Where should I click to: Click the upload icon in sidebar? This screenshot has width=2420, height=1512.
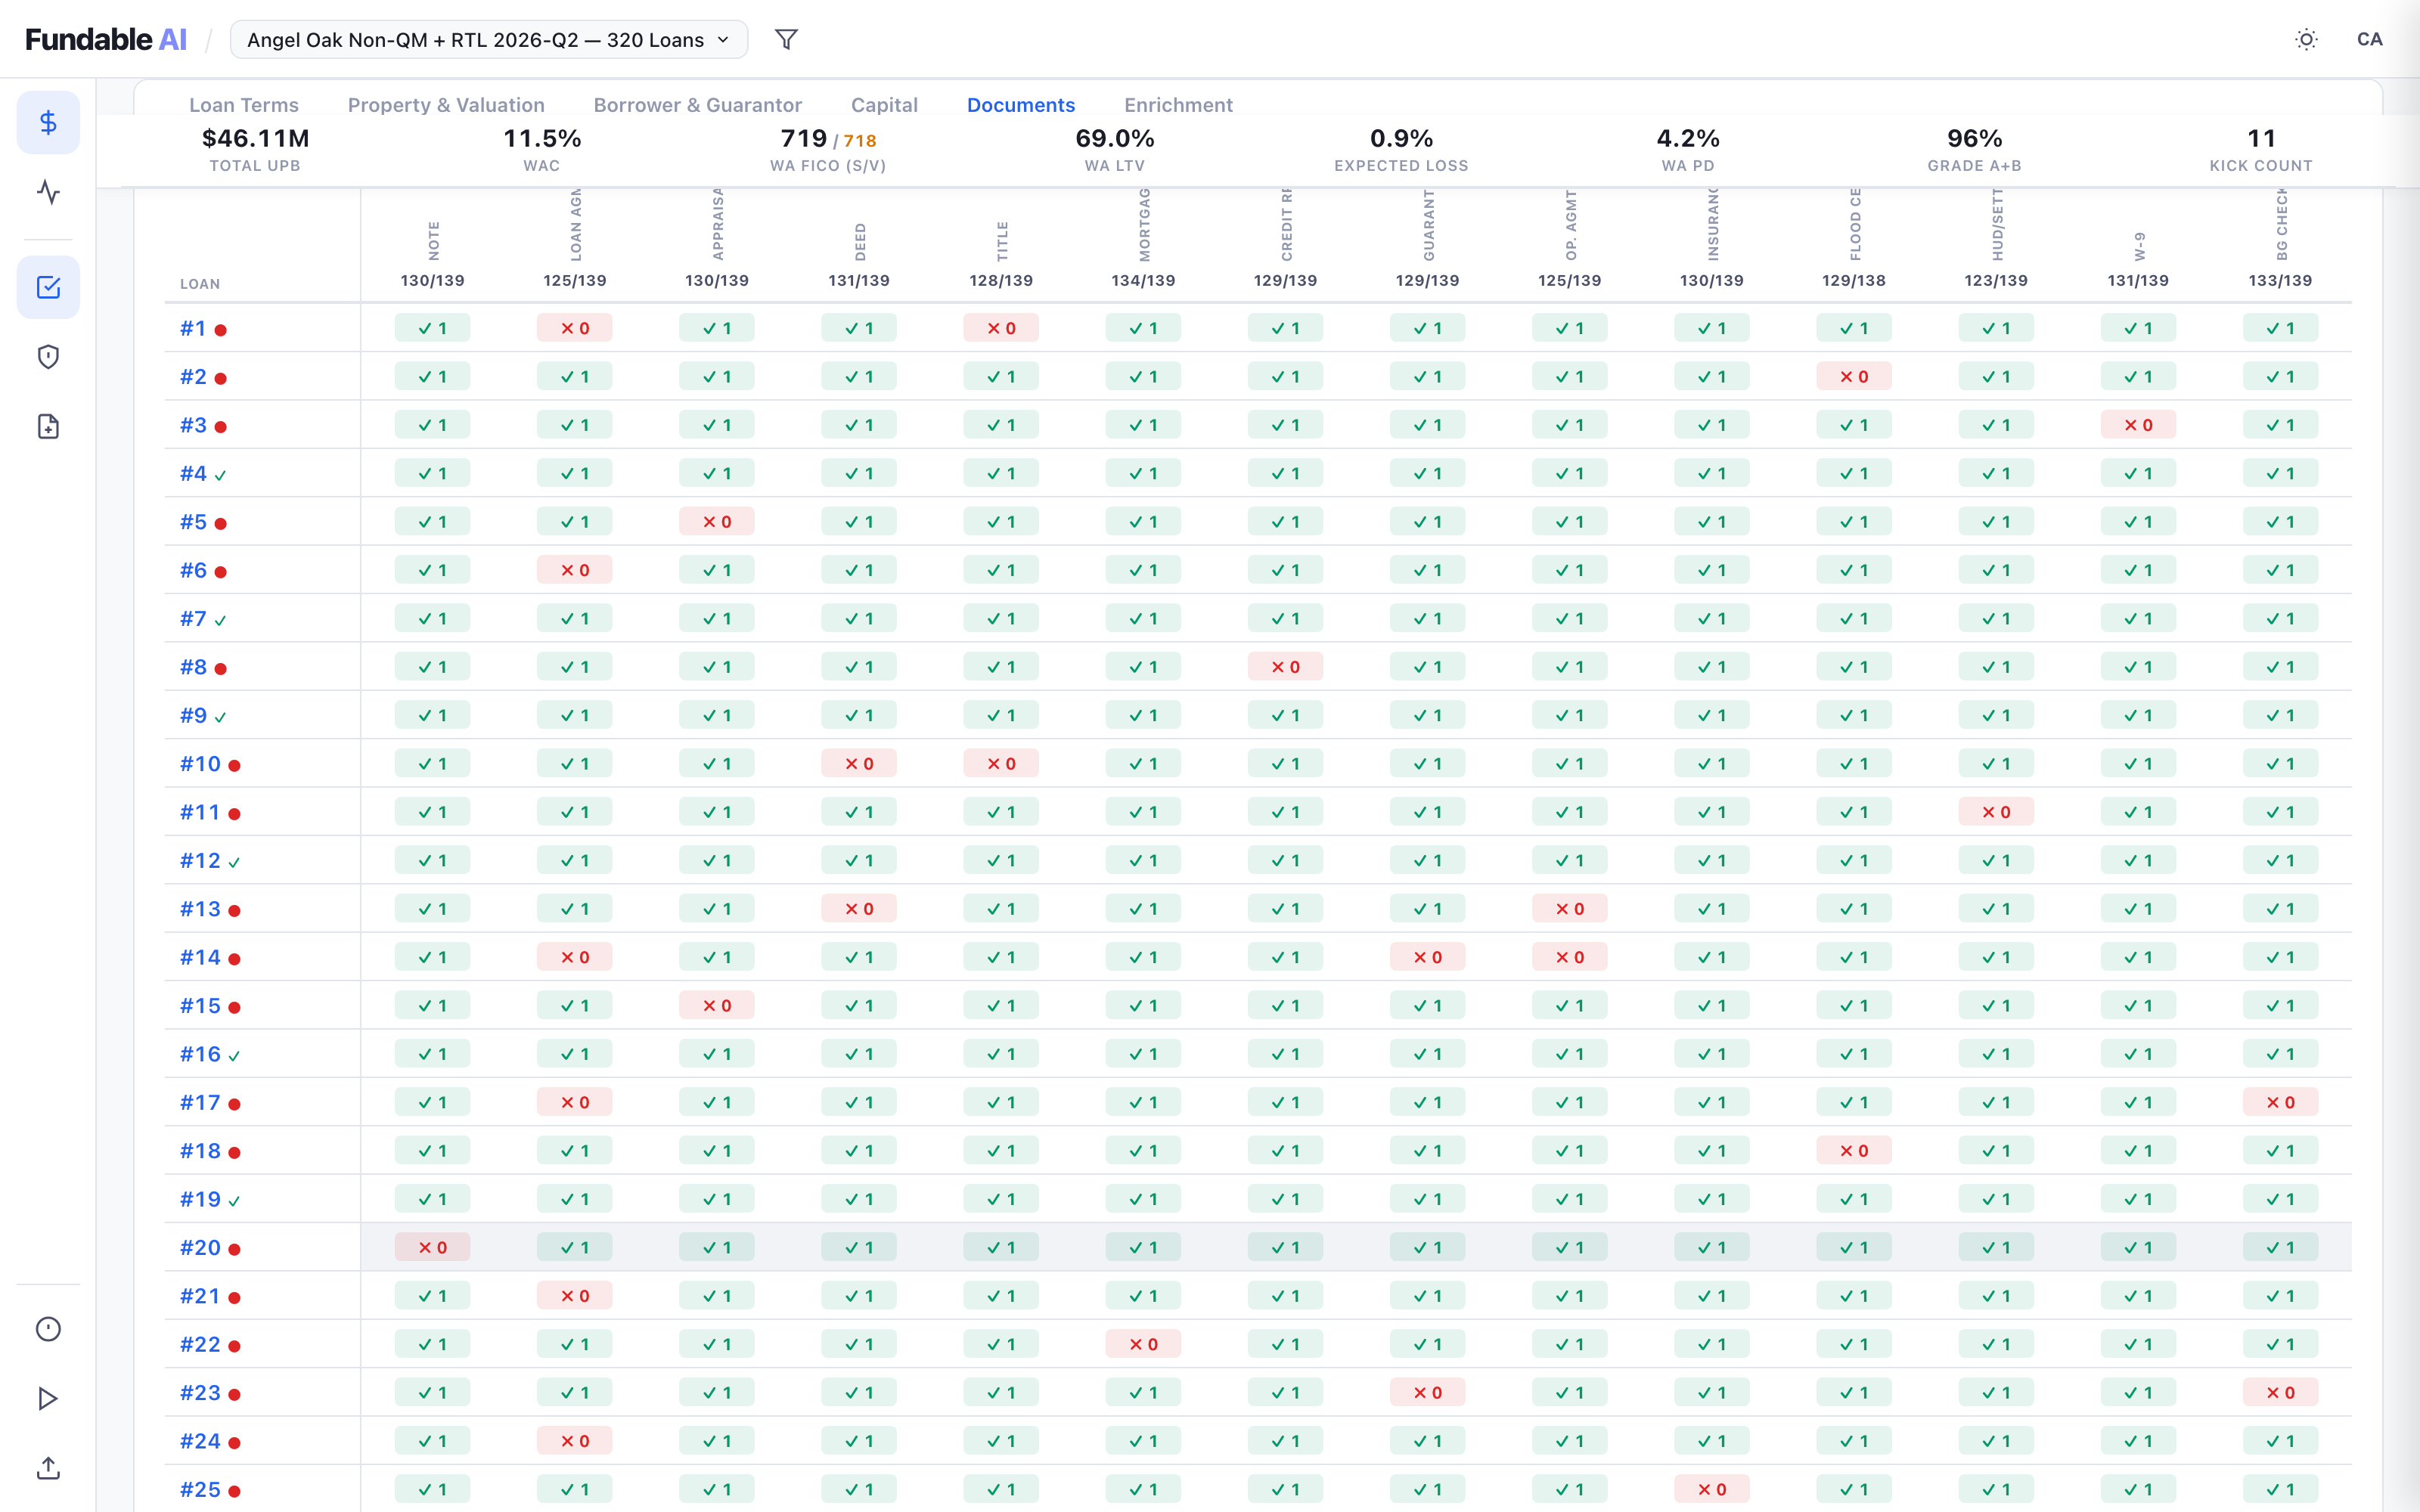[x=48, y=1468]
